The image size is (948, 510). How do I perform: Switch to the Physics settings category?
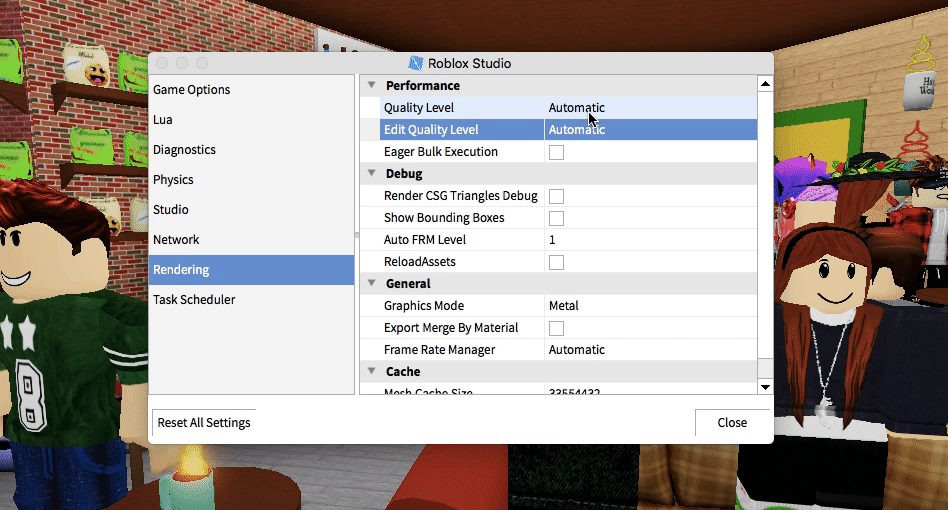click(252, 179)
